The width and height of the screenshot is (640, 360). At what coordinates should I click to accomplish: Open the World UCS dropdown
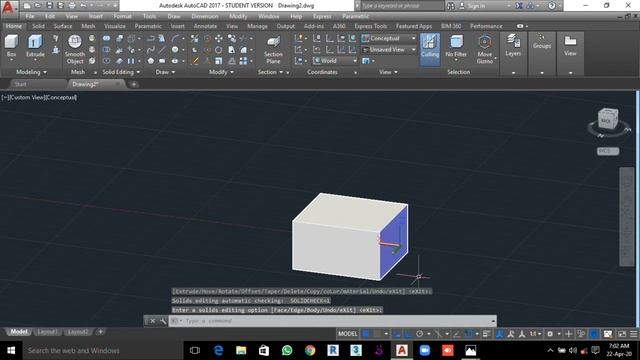[x=335, y=60]
